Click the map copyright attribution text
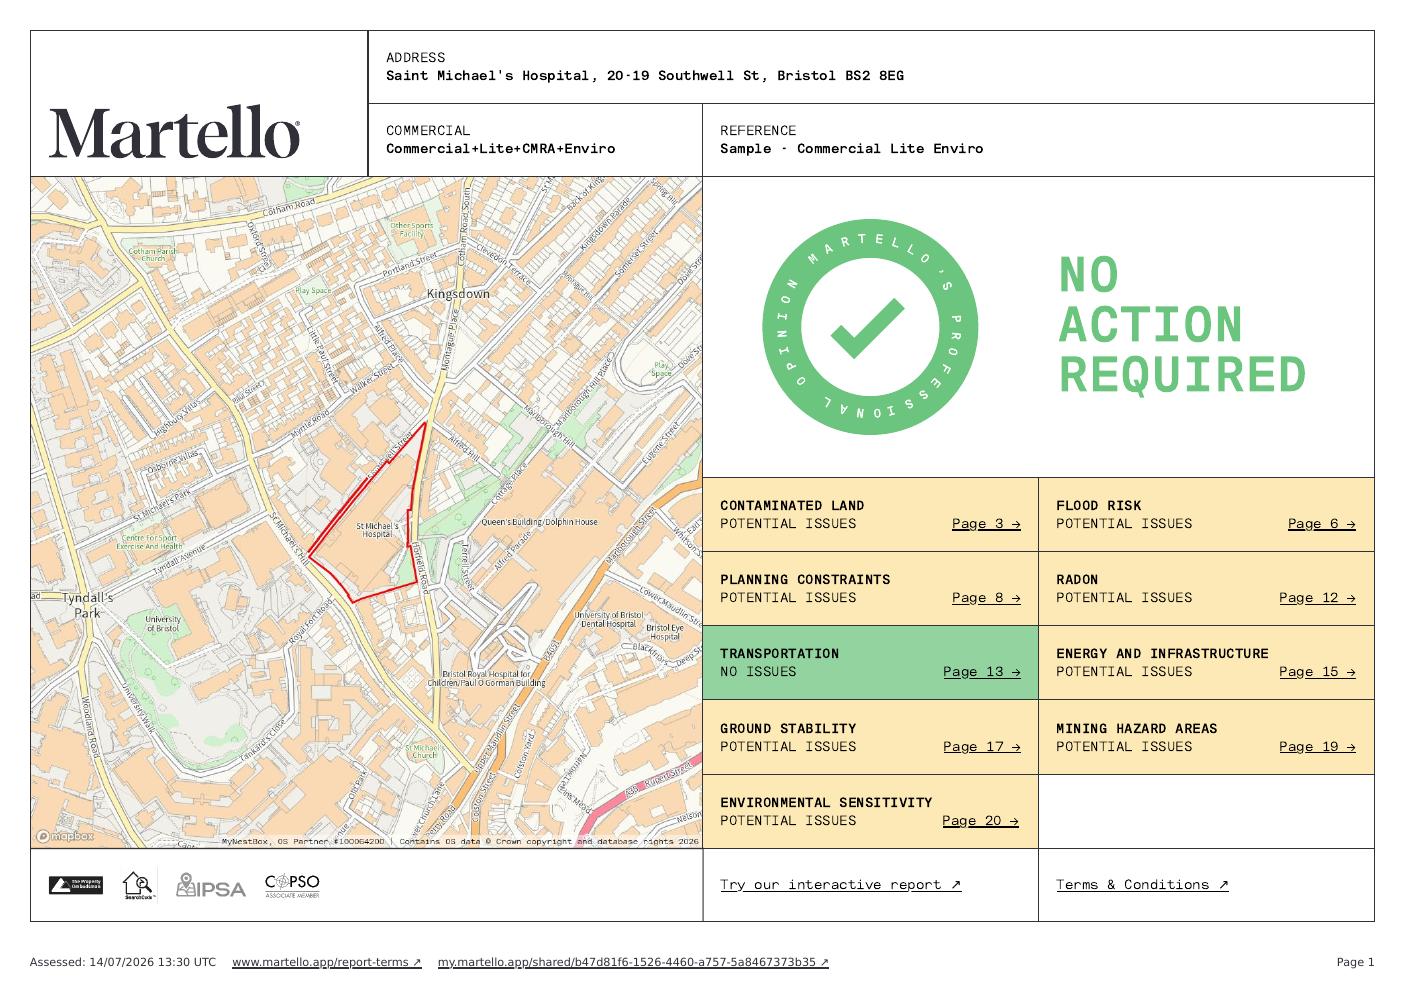This screenshot has height=994, width=1405. [x=460, y=841]
